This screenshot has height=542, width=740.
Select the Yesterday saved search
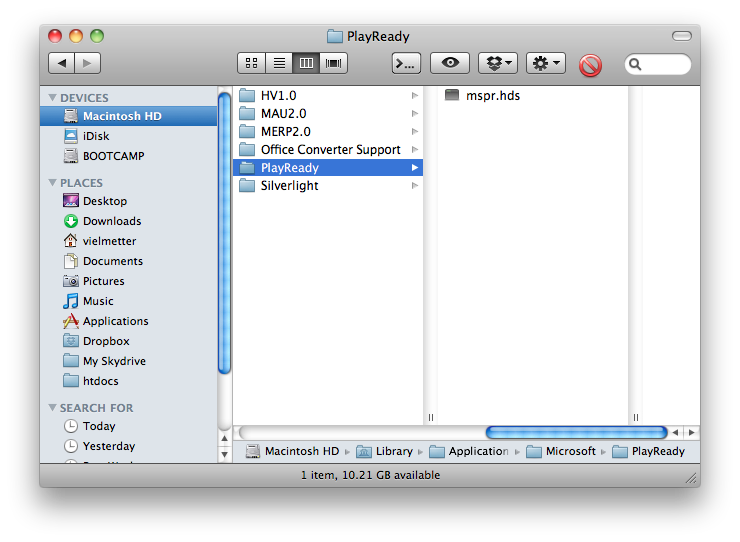(128, 446)
